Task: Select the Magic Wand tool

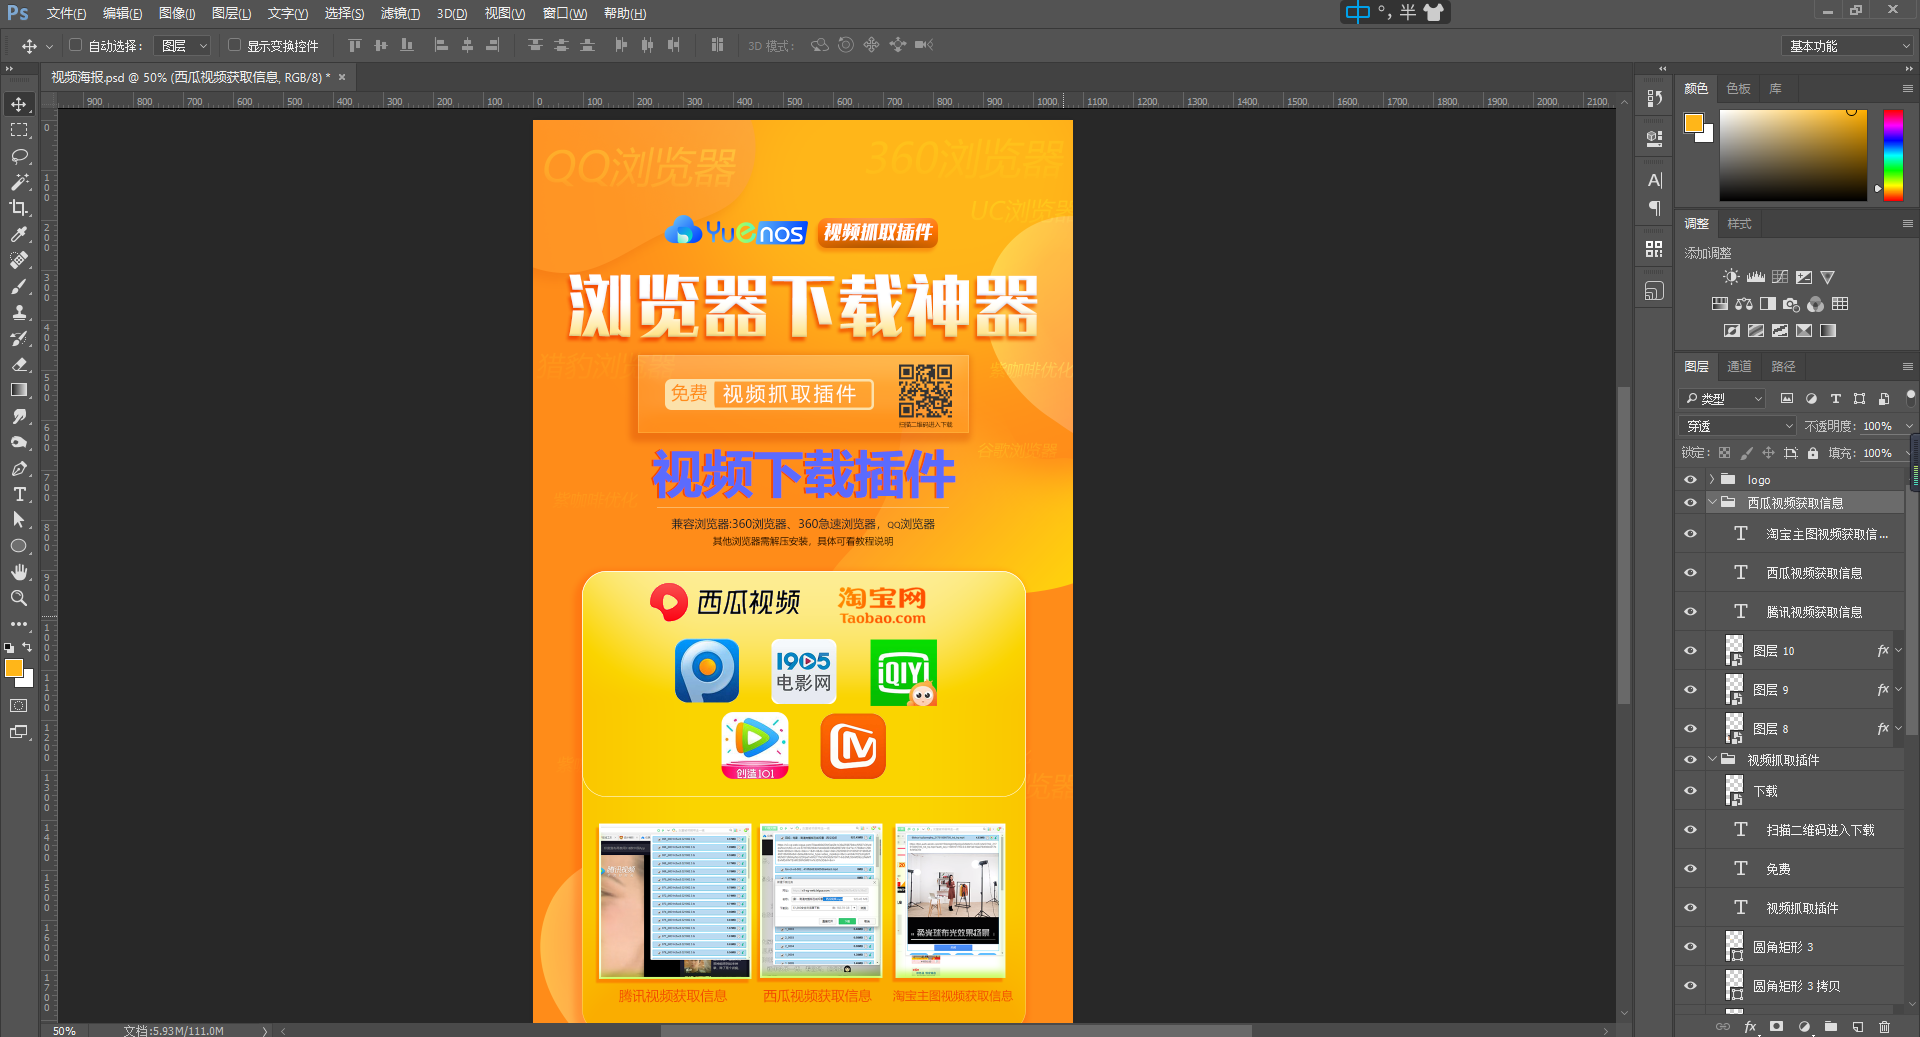Action: pyautogui.click(x=19, y=182)
